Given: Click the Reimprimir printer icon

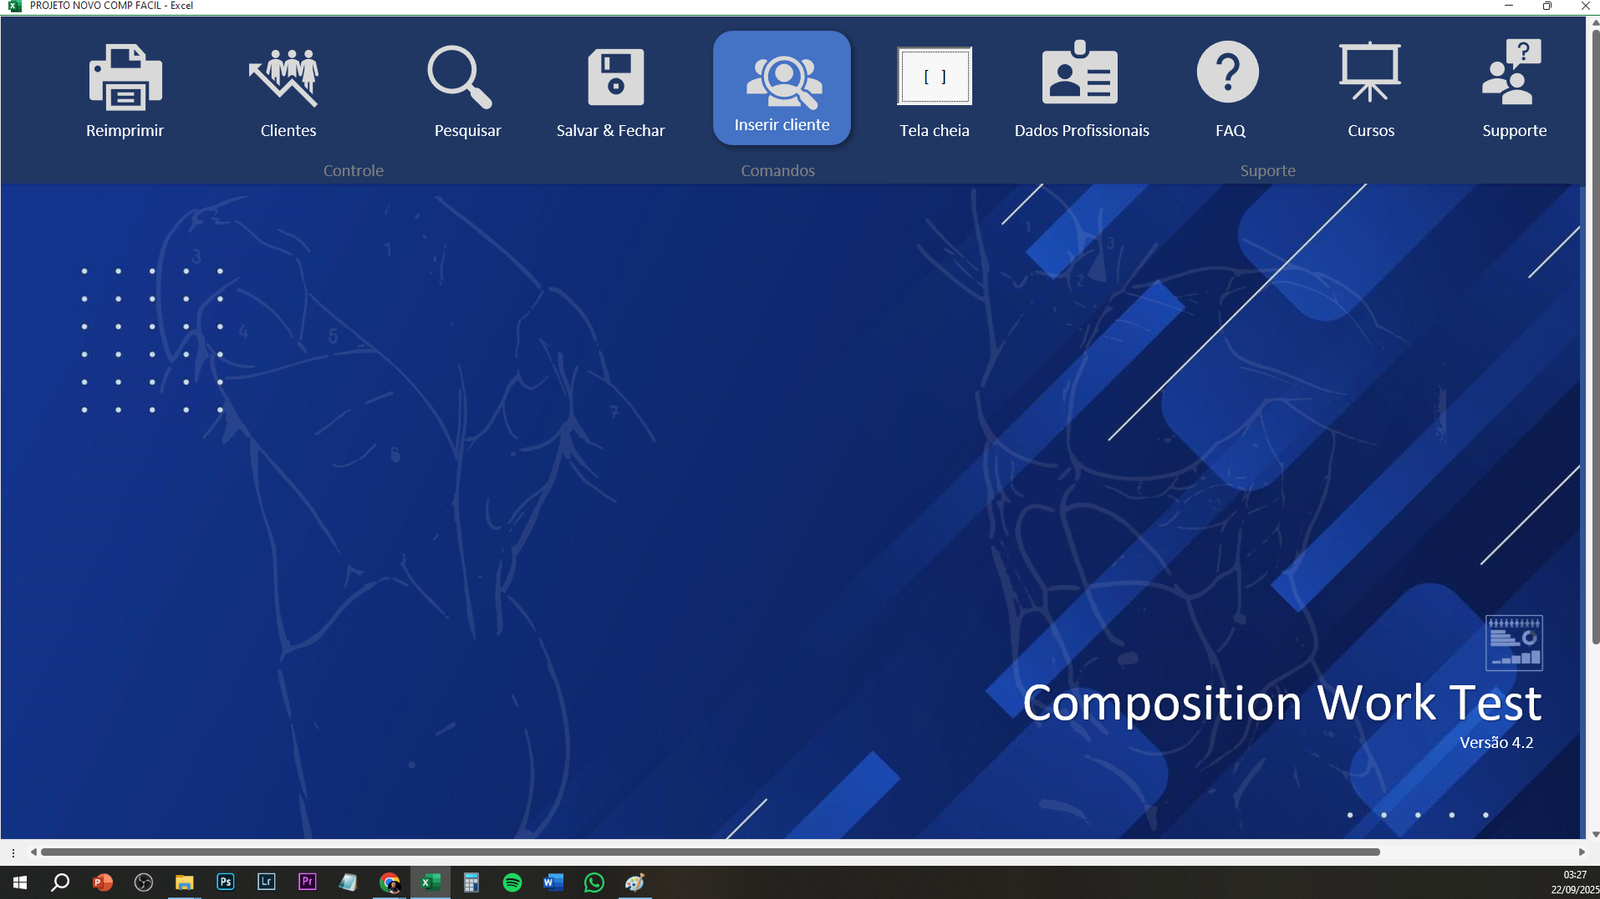Looking at the screenshot, I should coord(125,77).
